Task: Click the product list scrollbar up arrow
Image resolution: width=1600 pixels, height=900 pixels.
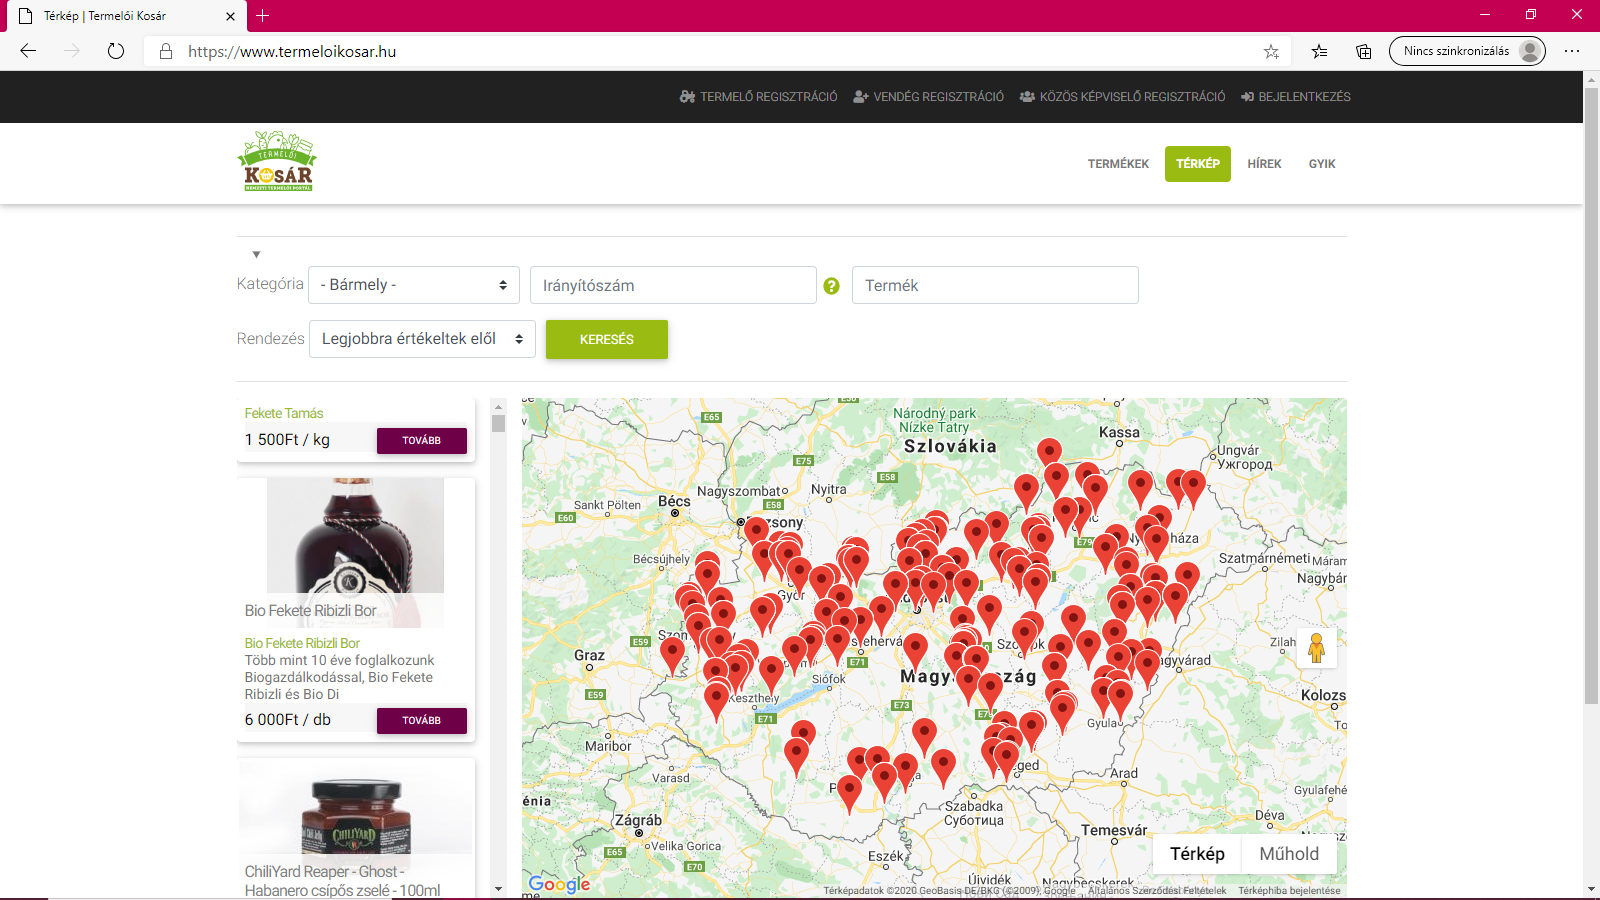Action: point(498,407)
